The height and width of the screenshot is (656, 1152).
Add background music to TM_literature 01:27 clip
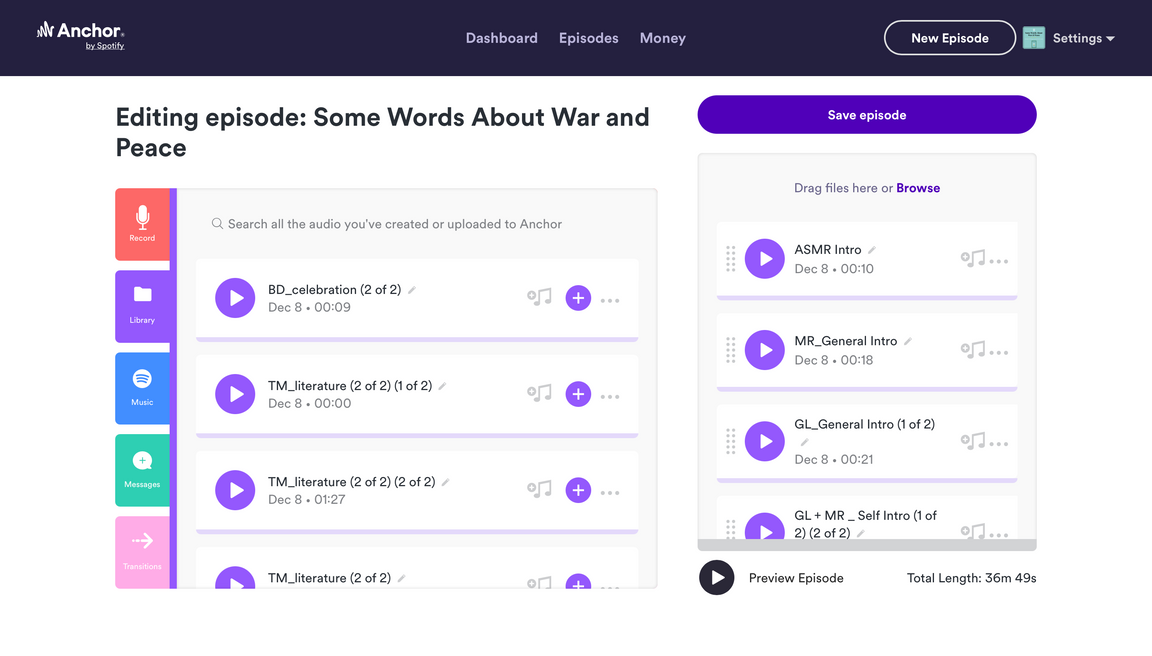(x=539, y=489)
